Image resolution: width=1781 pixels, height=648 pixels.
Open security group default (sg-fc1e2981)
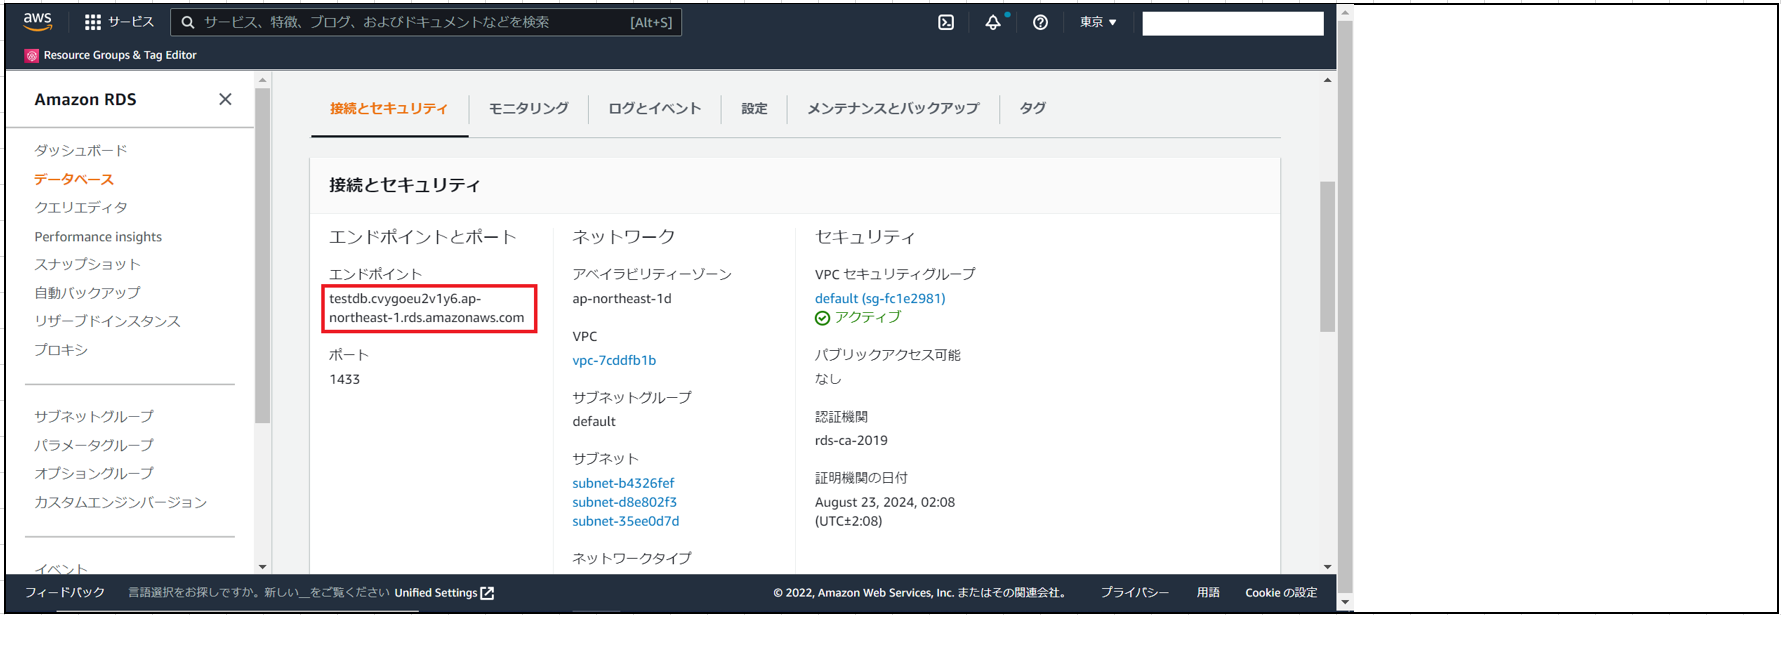(x=880, y=298)
